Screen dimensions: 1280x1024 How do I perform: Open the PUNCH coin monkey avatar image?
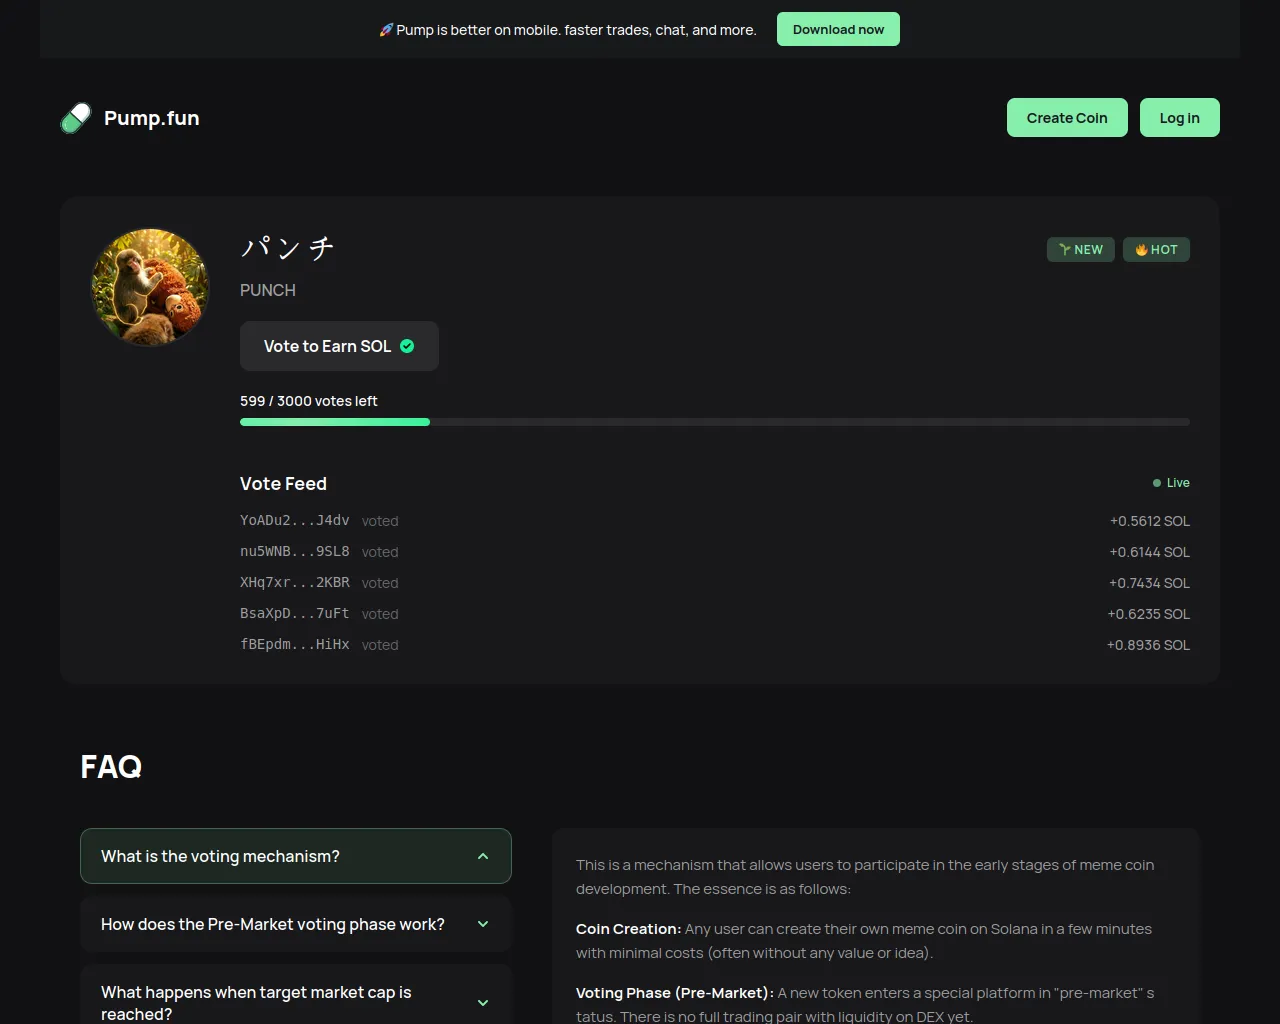pos(150,287)
